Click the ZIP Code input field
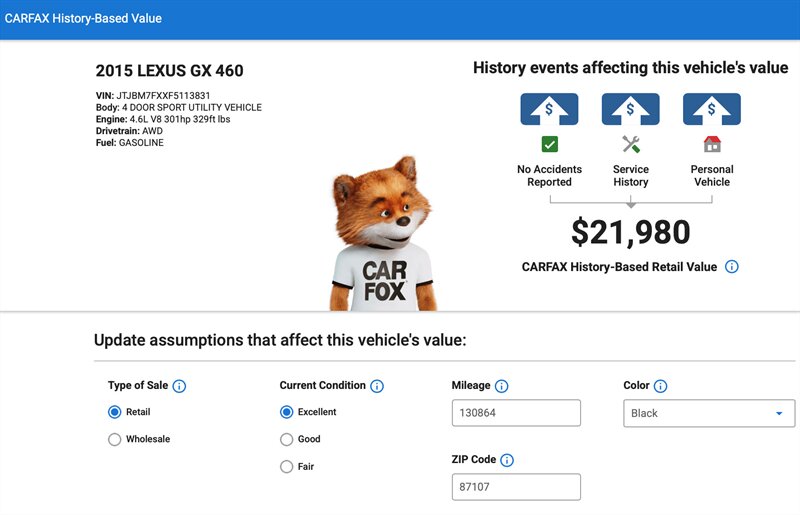Image resolution: width=800 pixels, height=515 pixels. [x=516, y=487]
